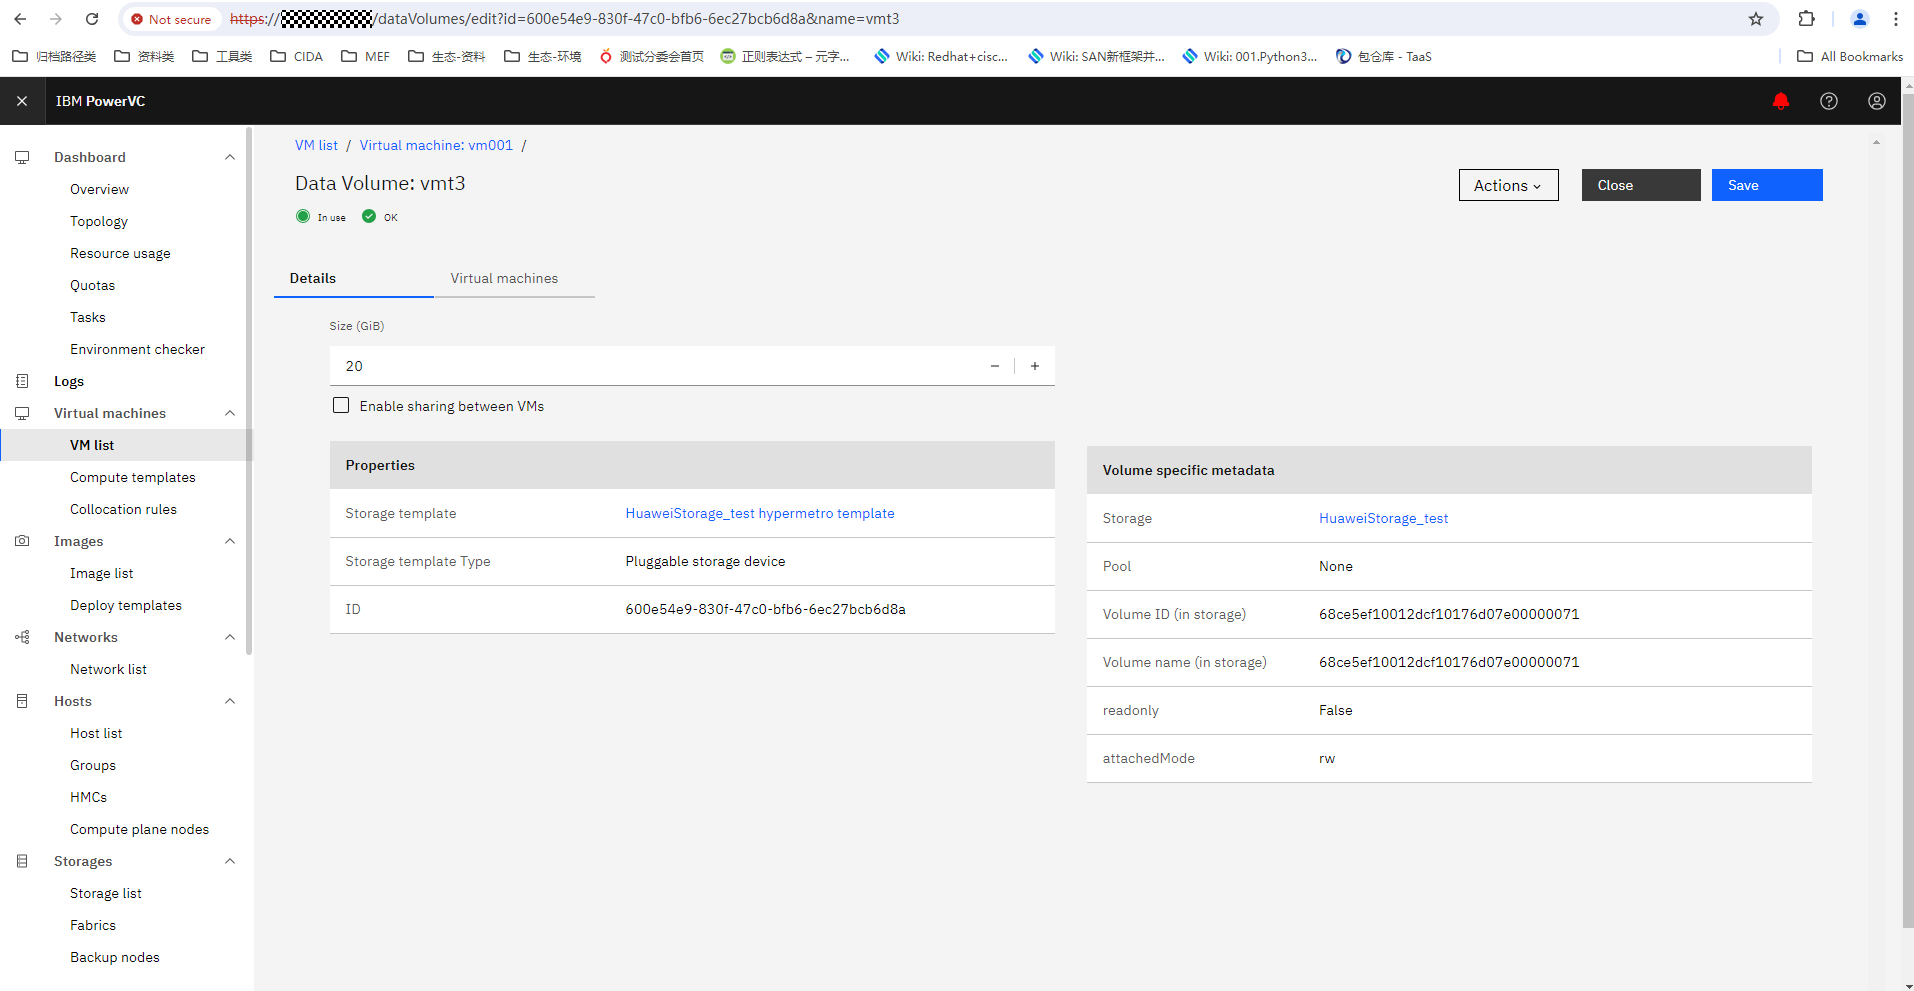Open the Actions dropdown
Image resolution: width=1914 pixels, height=991 pixels.
1508,185
